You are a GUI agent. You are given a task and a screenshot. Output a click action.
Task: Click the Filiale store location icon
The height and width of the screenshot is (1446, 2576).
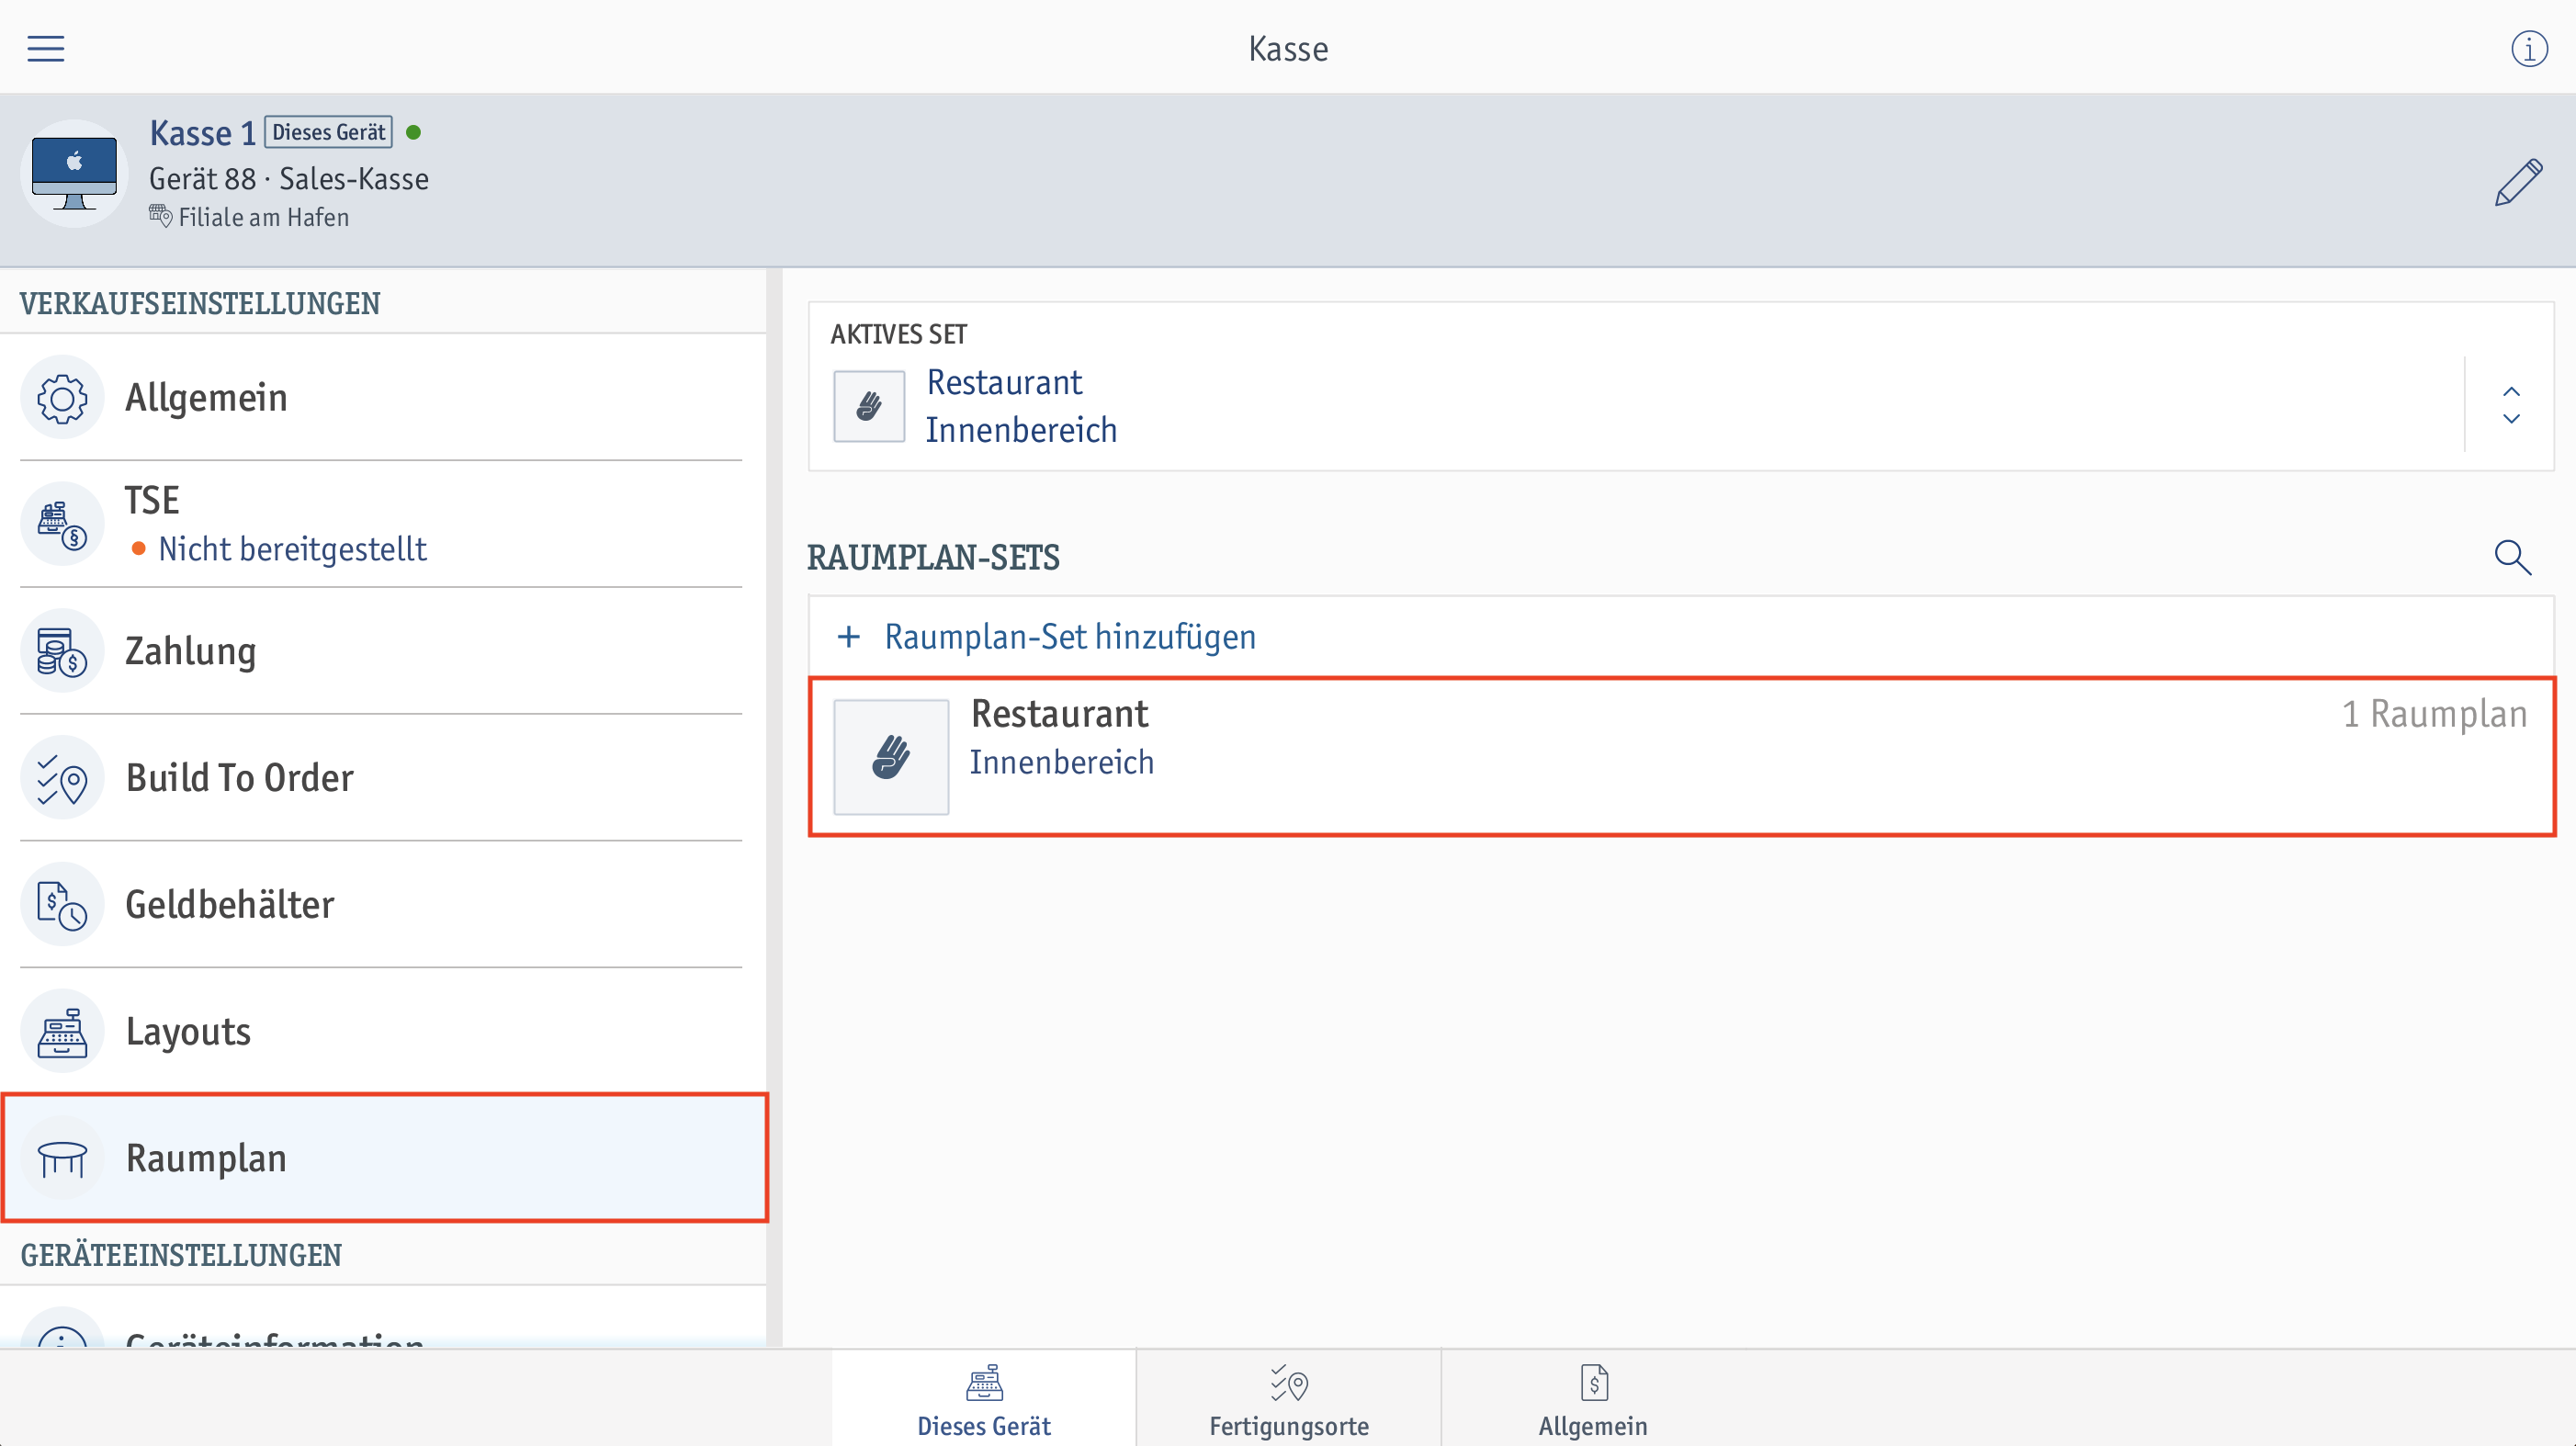[161, 216]
